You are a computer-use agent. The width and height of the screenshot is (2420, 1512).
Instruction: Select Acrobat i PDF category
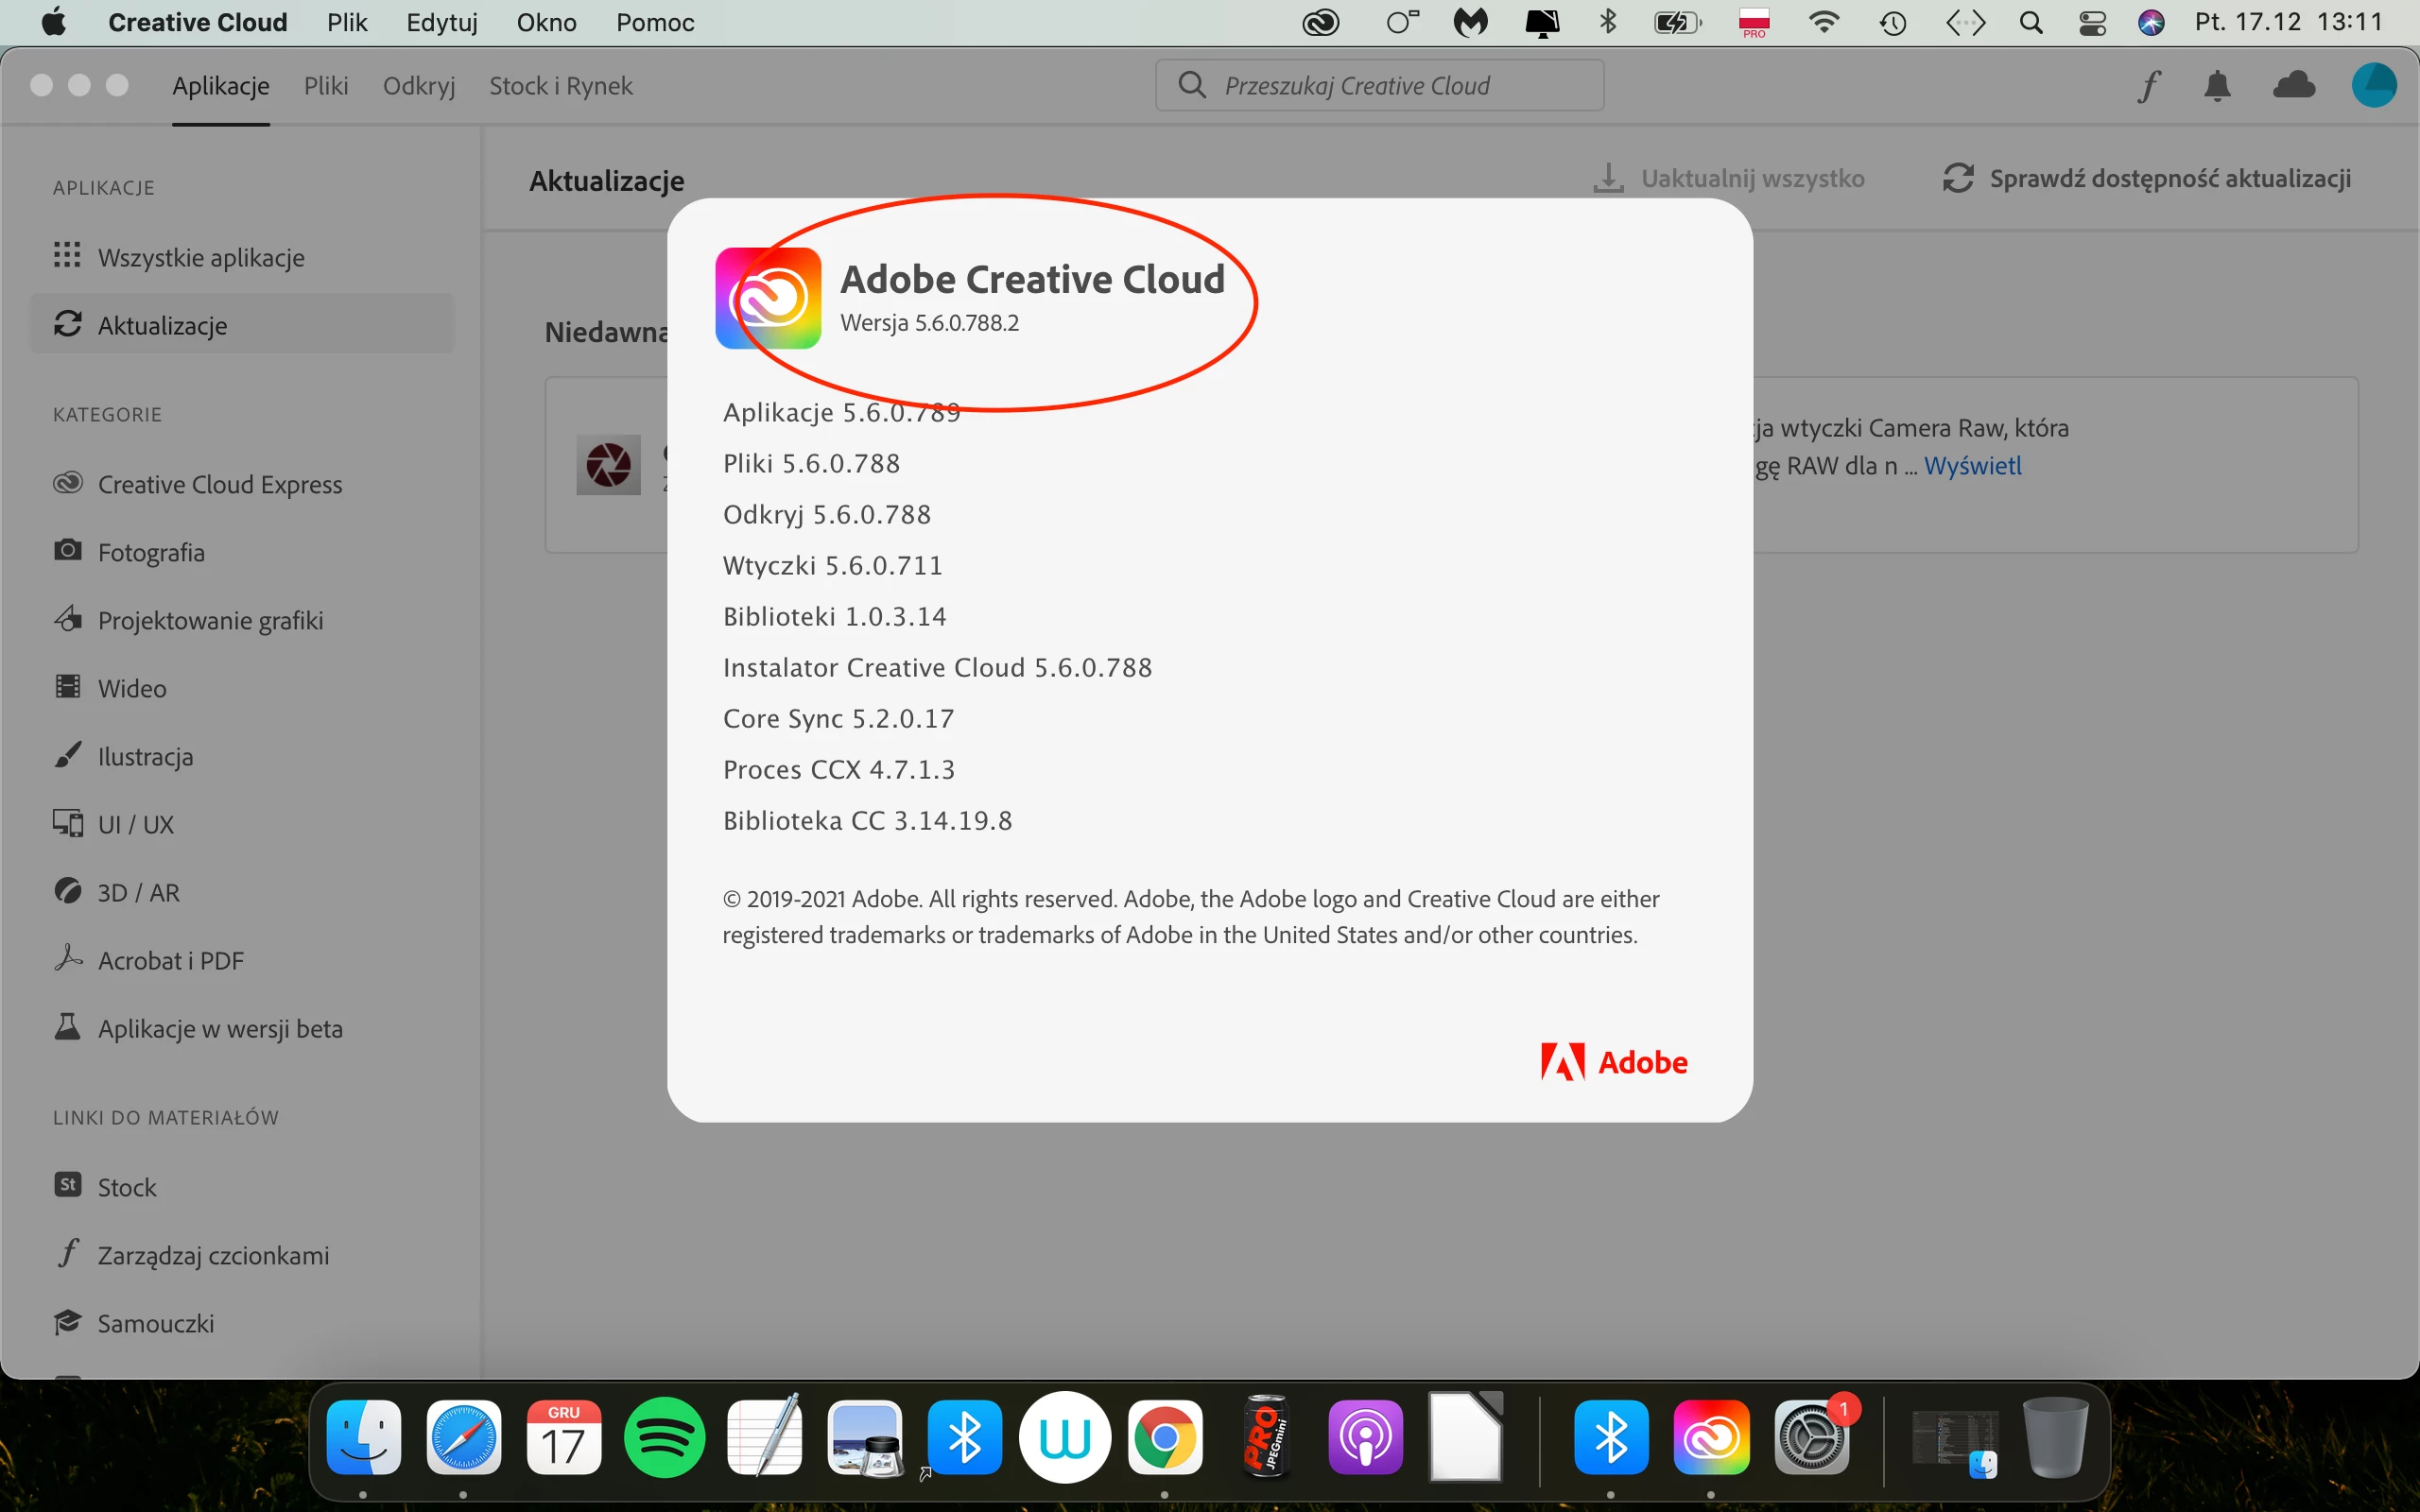170,960
